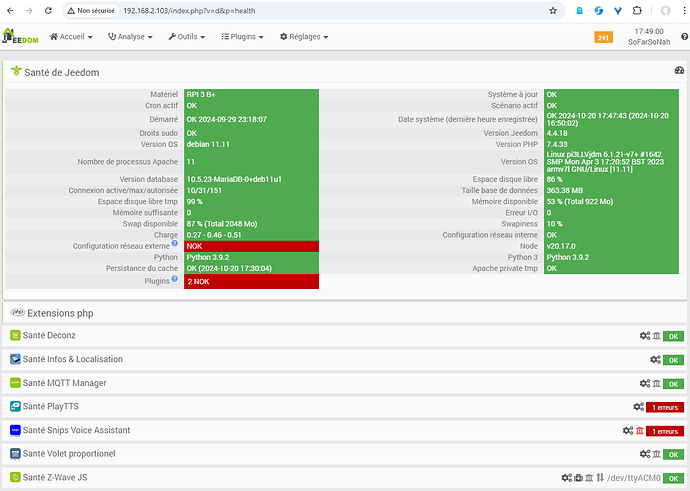Click the PlayTTS 1 erreurs badge
Screen dimensions: 690x491
coord(665,407)
